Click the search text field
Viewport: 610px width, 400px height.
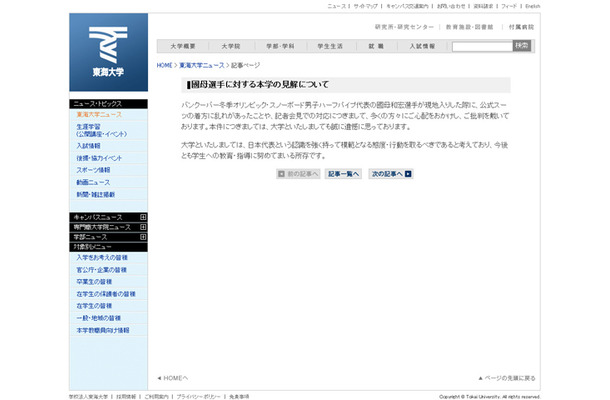coord(482,47)
